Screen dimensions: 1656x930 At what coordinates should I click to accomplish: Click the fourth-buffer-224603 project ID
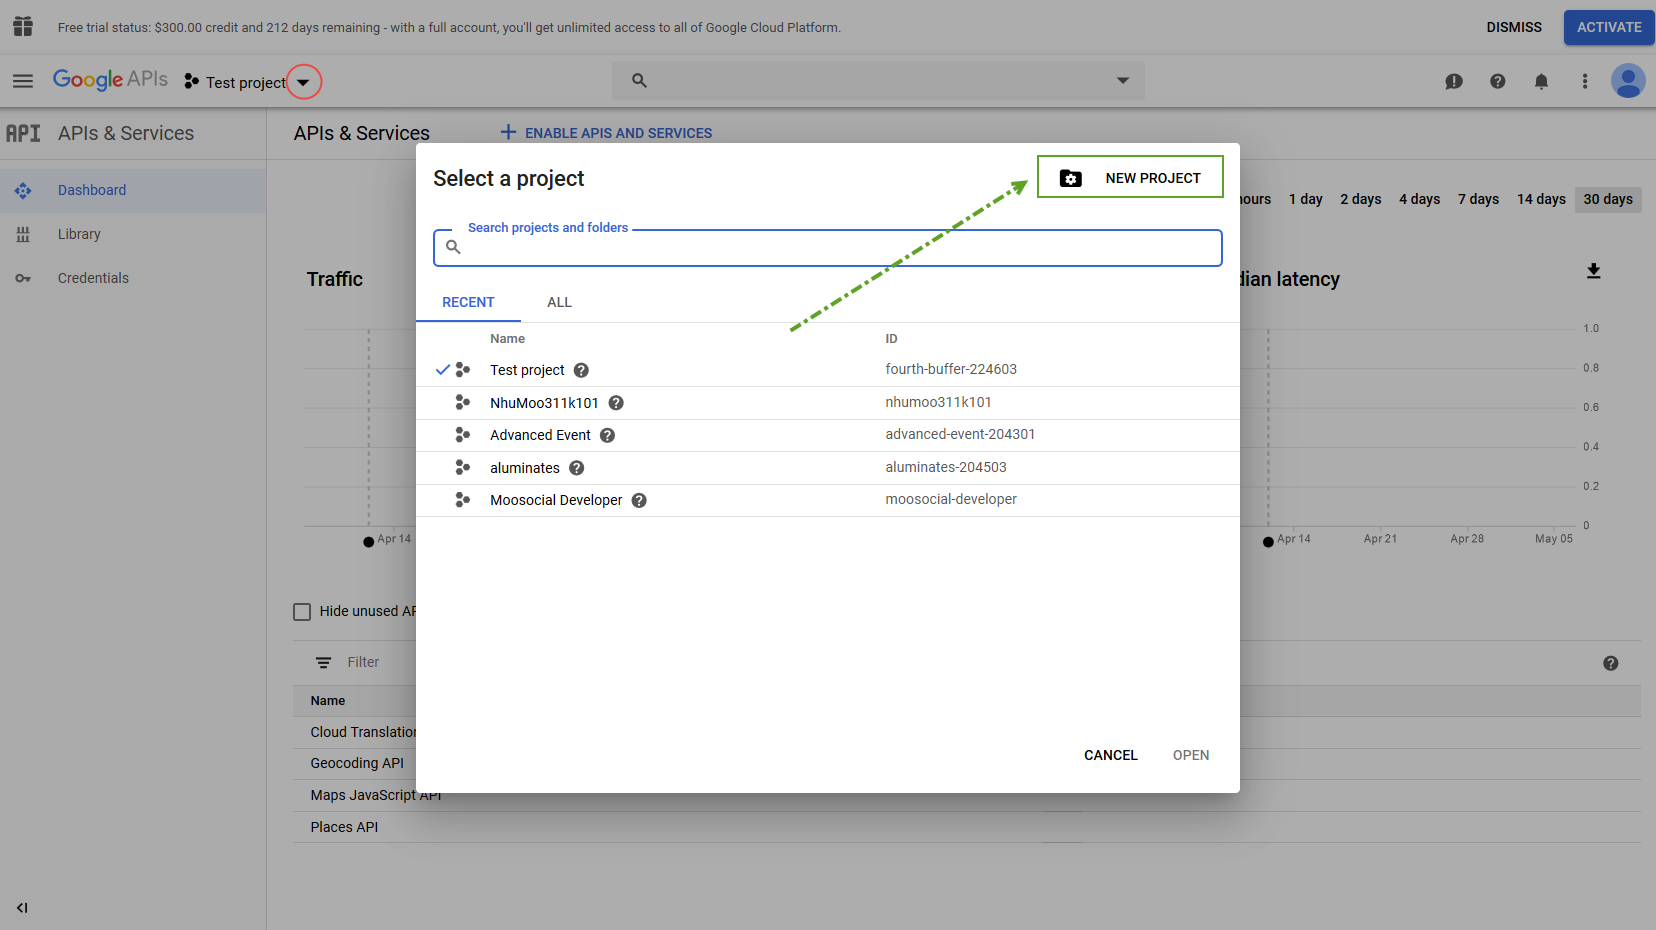click(951, 369)
